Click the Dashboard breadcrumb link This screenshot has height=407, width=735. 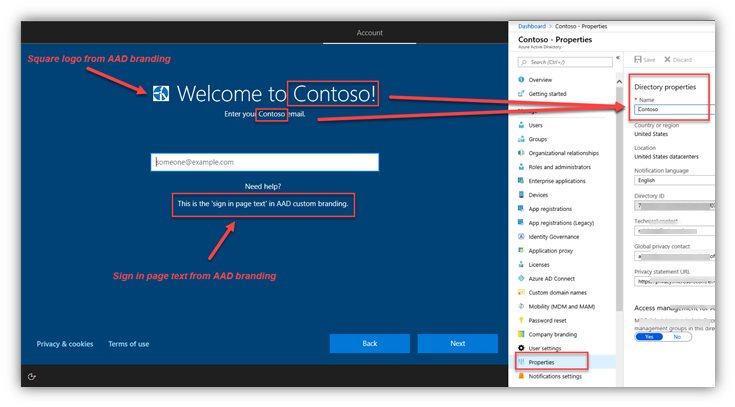pos(532,26)
